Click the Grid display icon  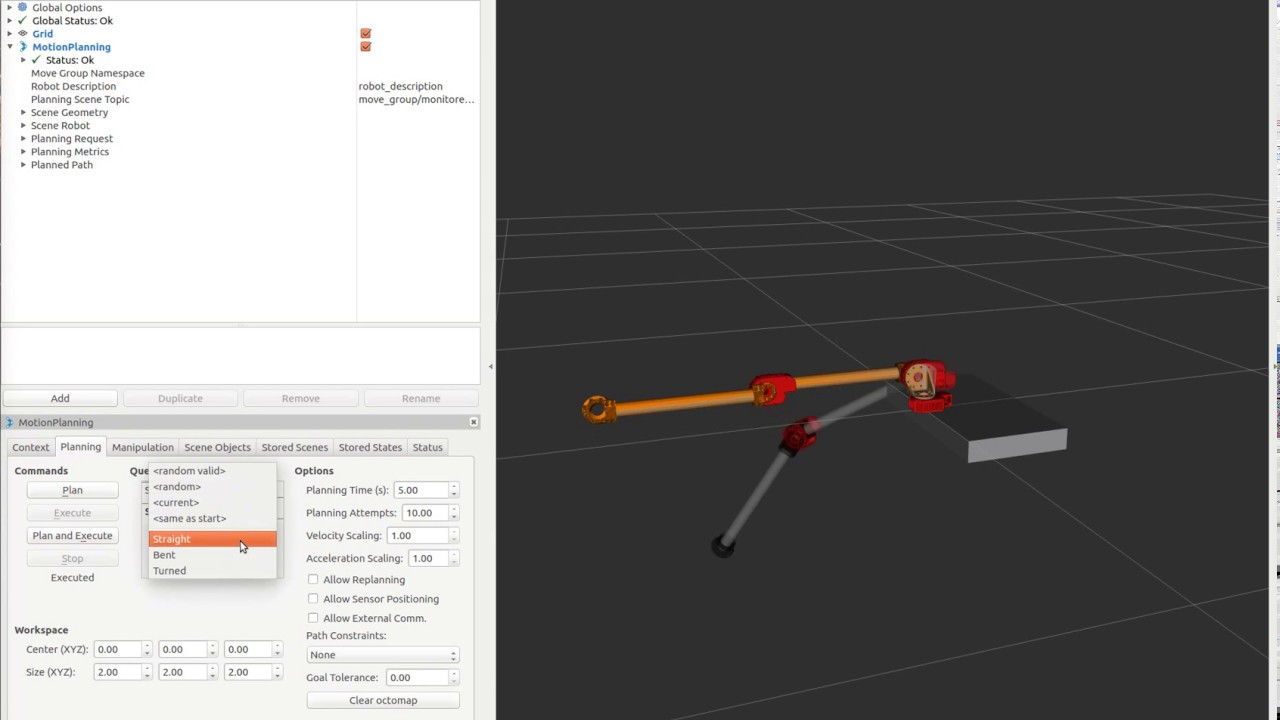click(x=23, y=33)
